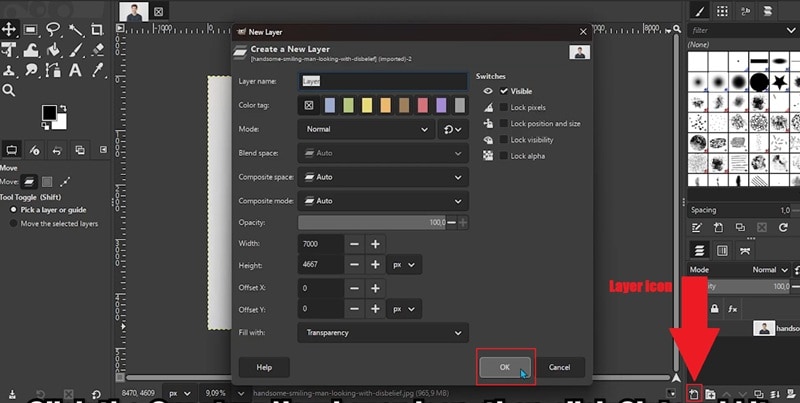Increase Width with the plus button
The image size is (800, 403).
(x=376, y=244)
